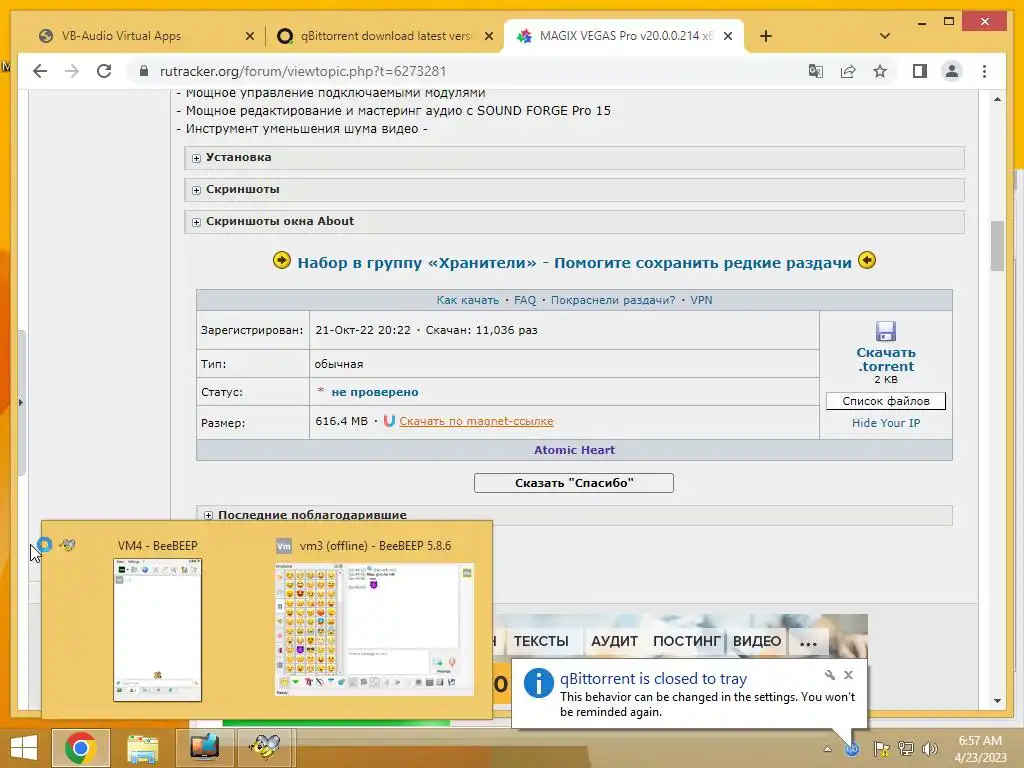This screenshot has height=768, width=1024.
Task: Switch to the qBittorrent download tab
Action: [x=385, y=36]
